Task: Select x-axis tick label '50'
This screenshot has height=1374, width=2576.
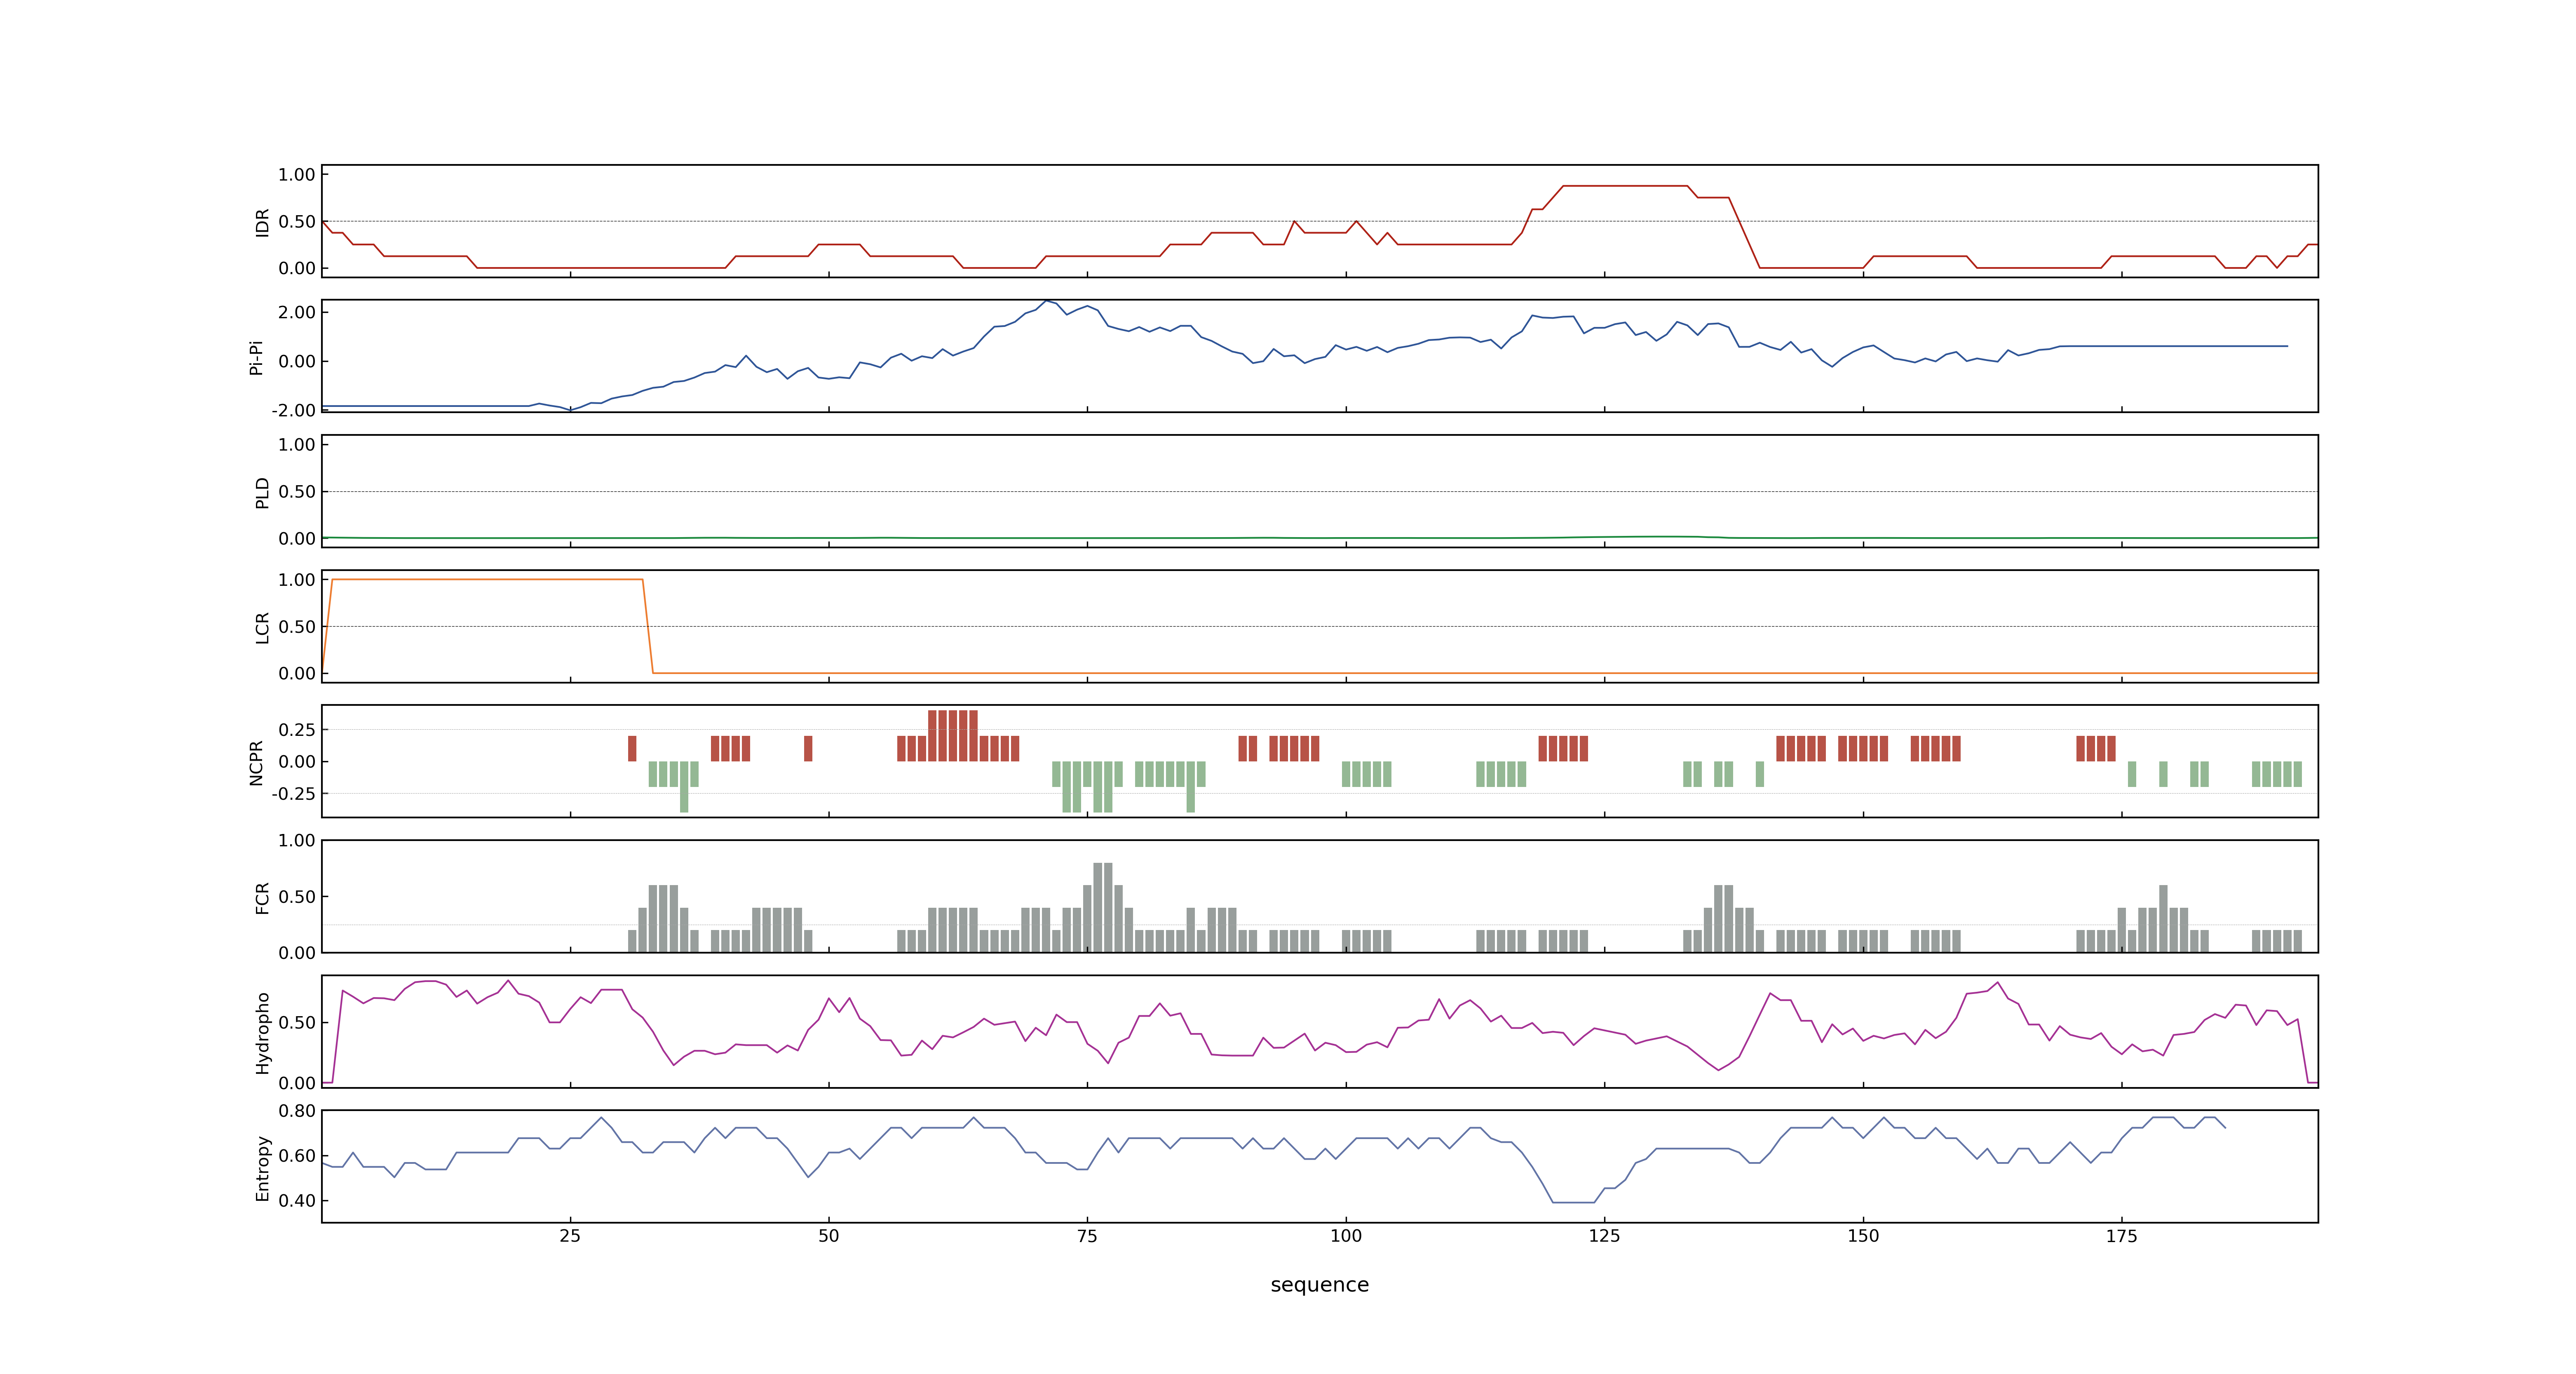Action: 829,1236
